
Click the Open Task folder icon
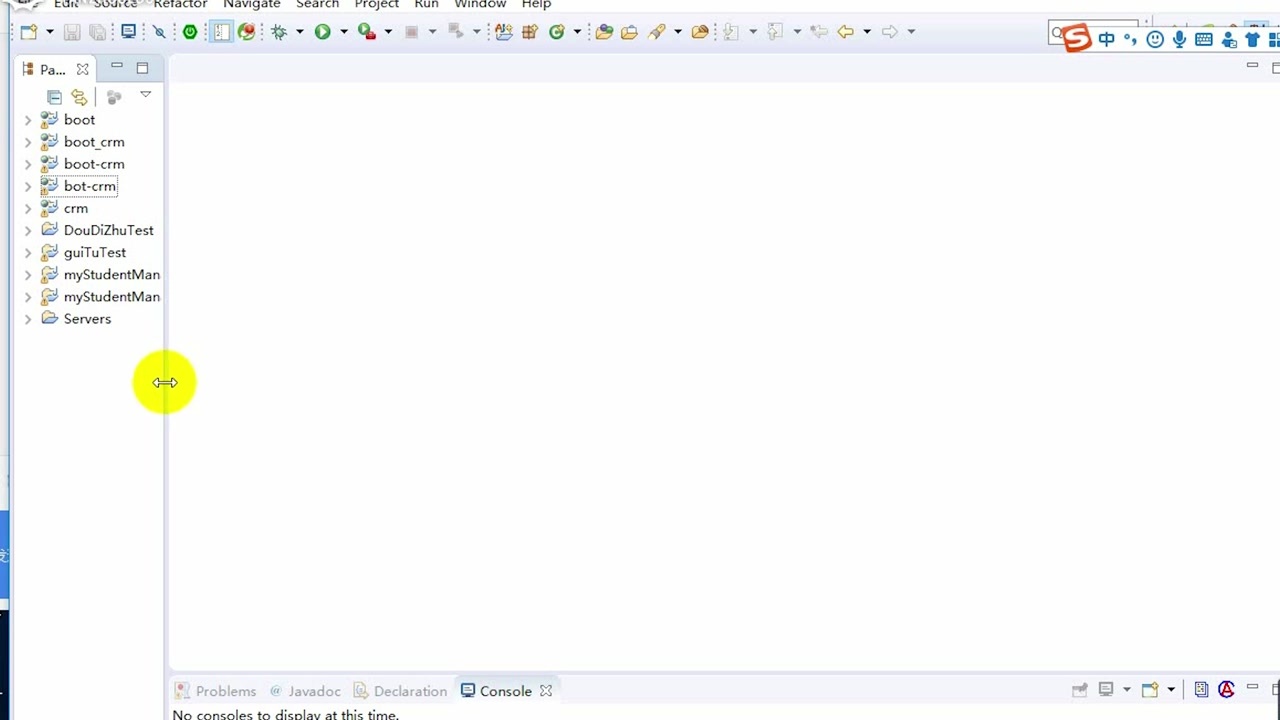[x=629, y=32]
